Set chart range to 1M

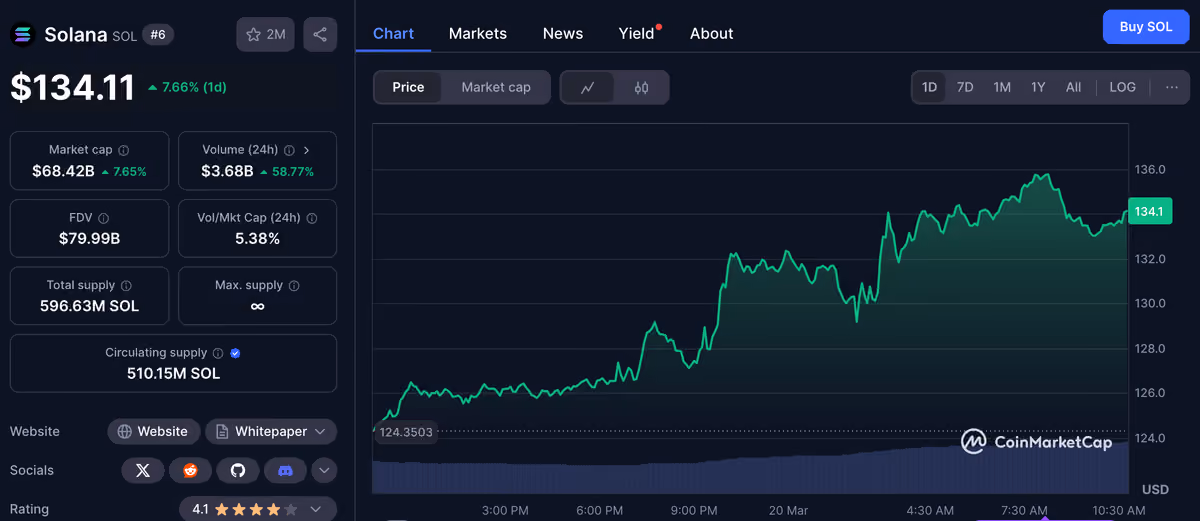pos(1002,87)
